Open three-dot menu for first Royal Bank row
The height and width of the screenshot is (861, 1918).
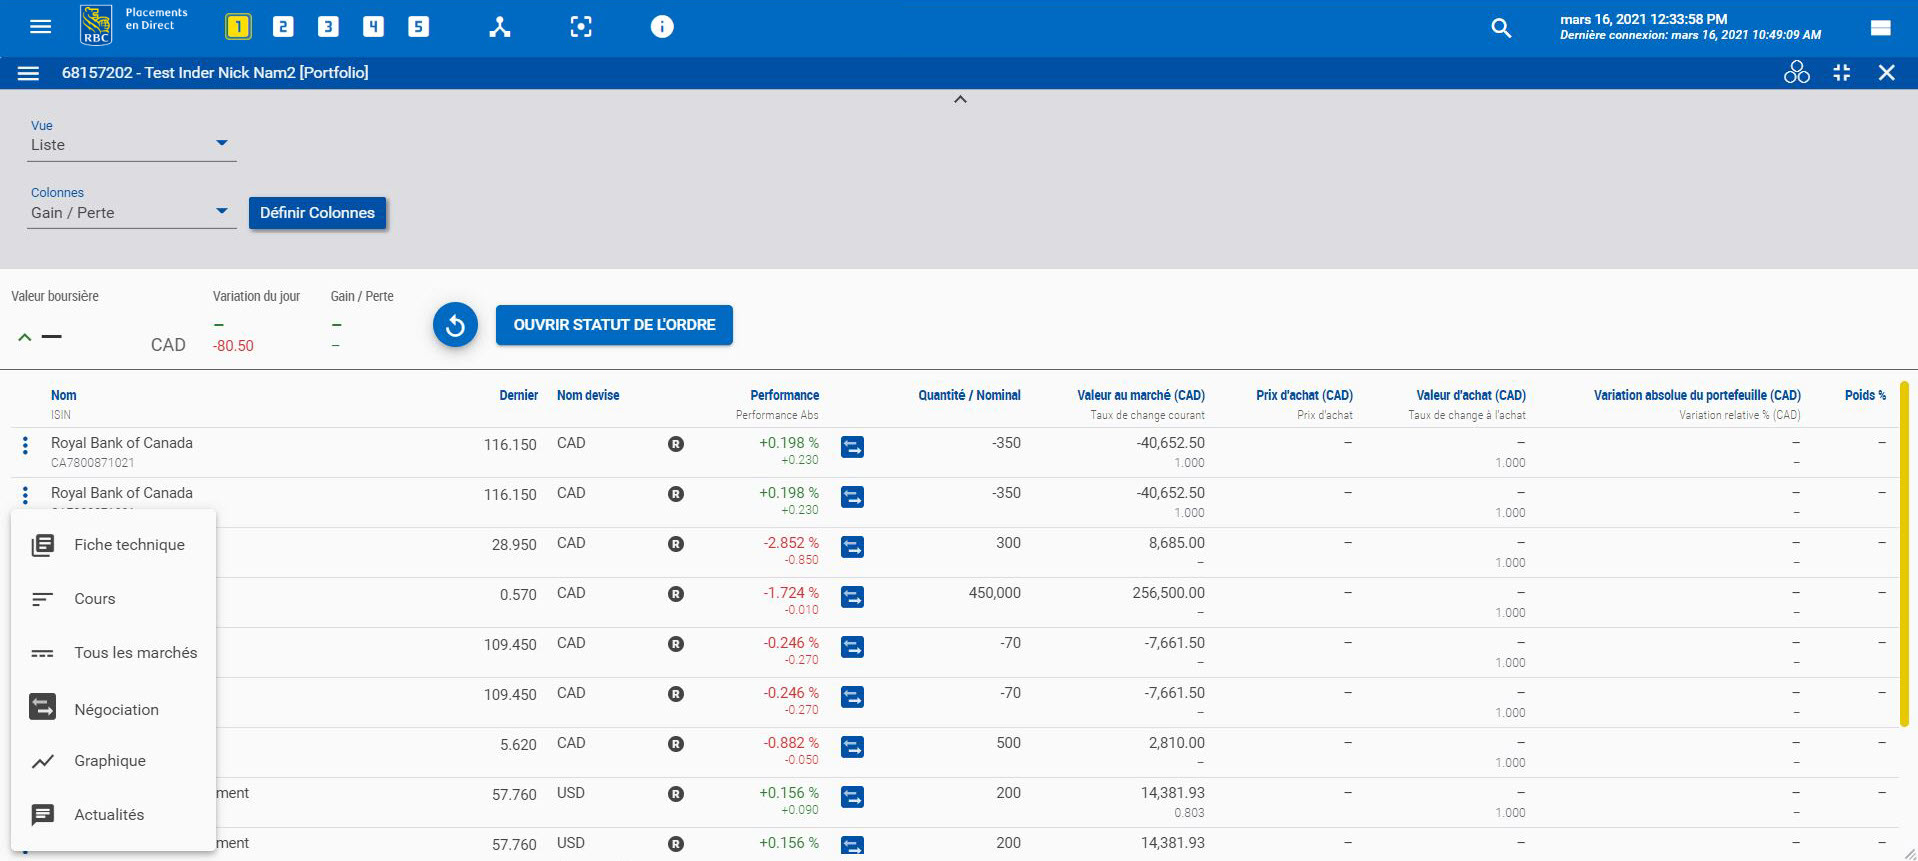click(x=25, y=446)
